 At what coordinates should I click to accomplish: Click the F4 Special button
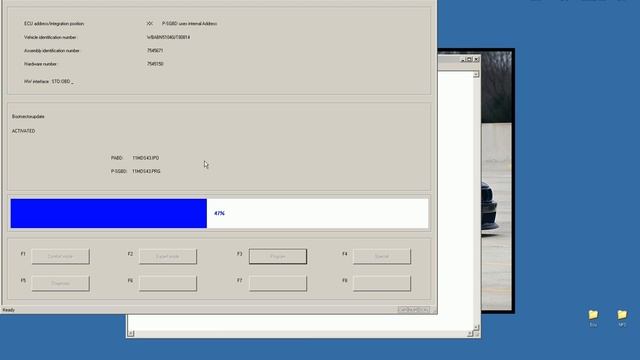click(x=382, y=256)
